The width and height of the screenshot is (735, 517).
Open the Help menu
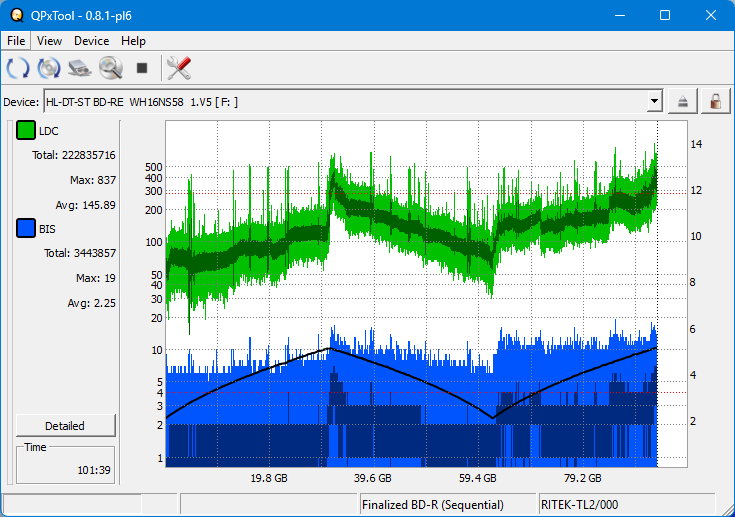pyautogui.click(x=133, y=41)
